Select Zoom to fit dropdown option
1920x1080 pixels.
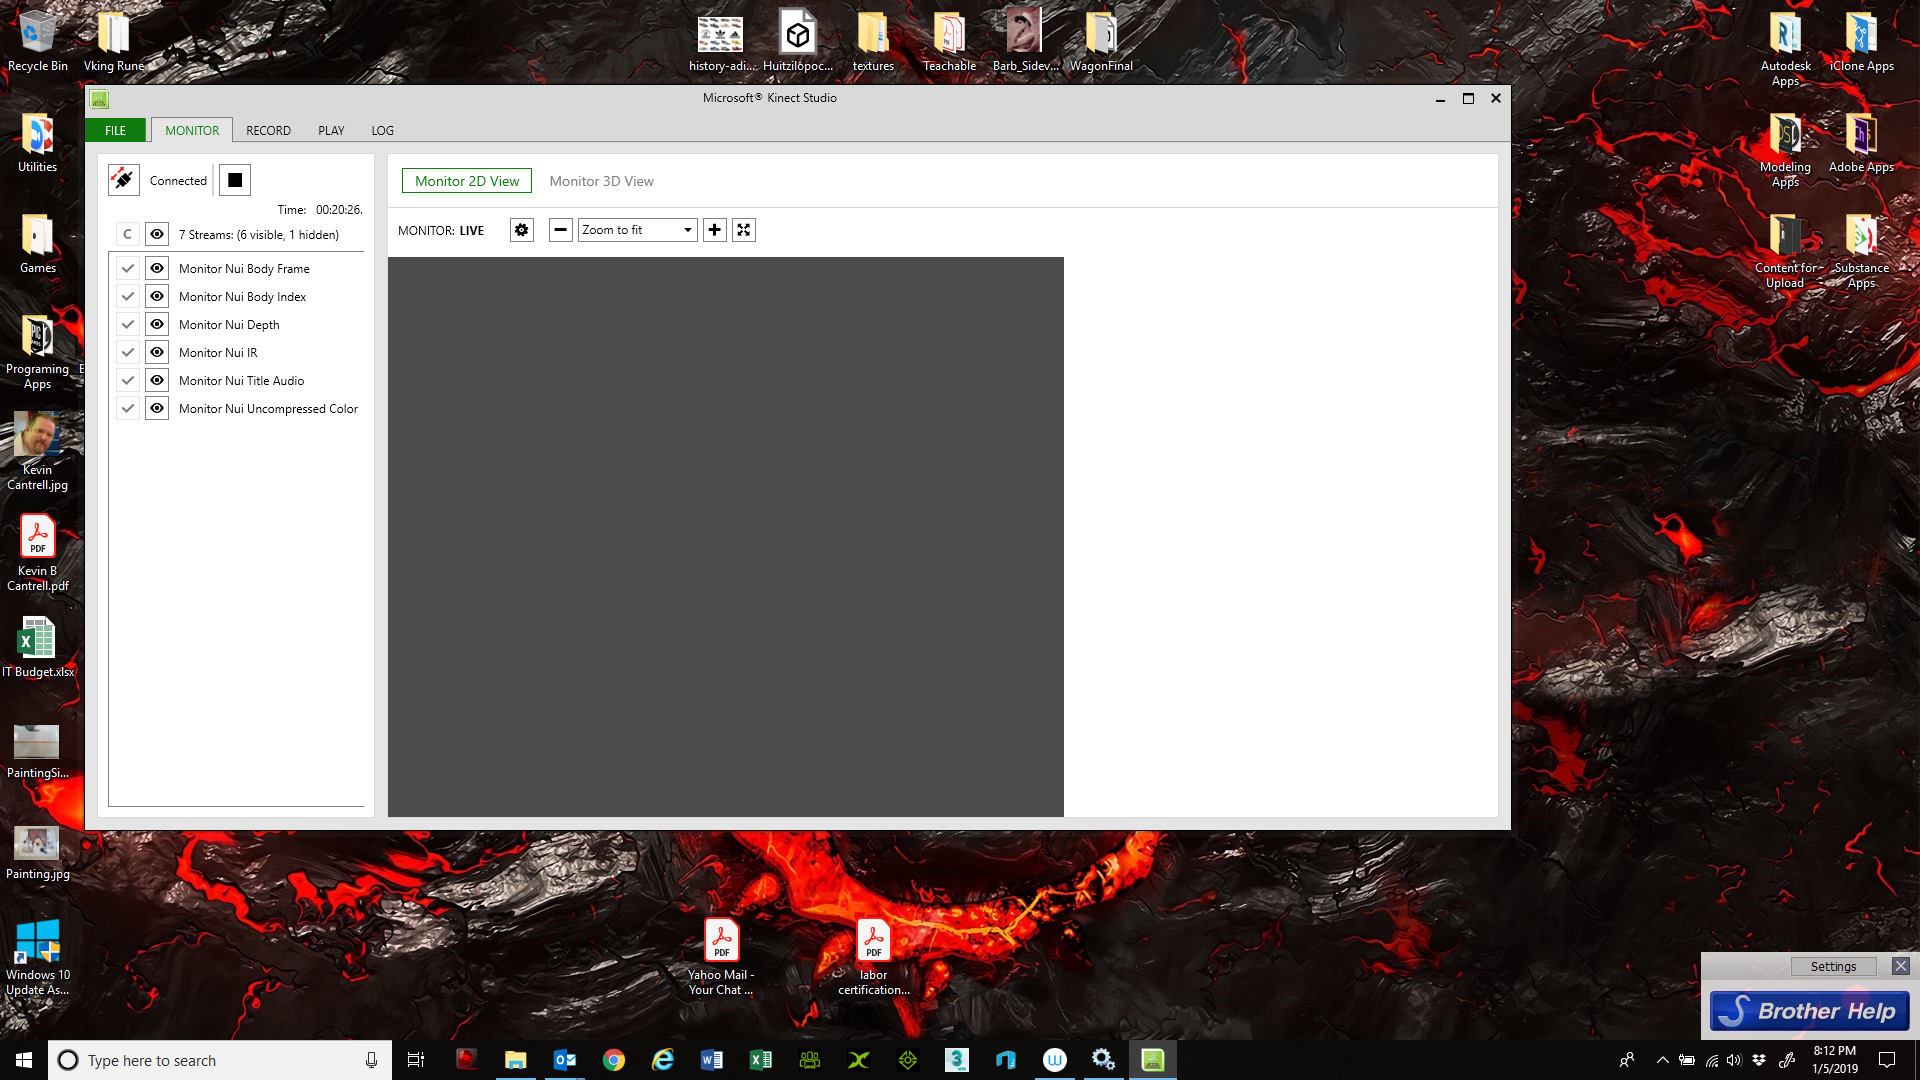(636, 229)
